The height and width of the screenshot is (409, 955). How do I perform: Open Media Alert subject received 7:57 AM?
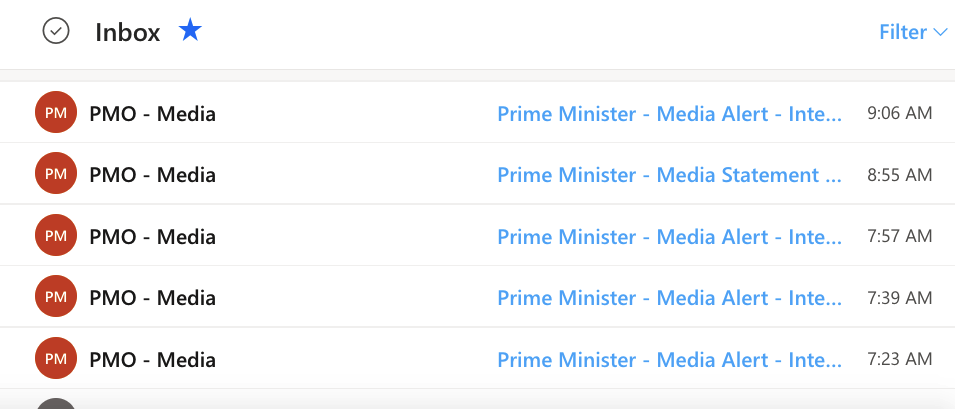tap(669, 237)
